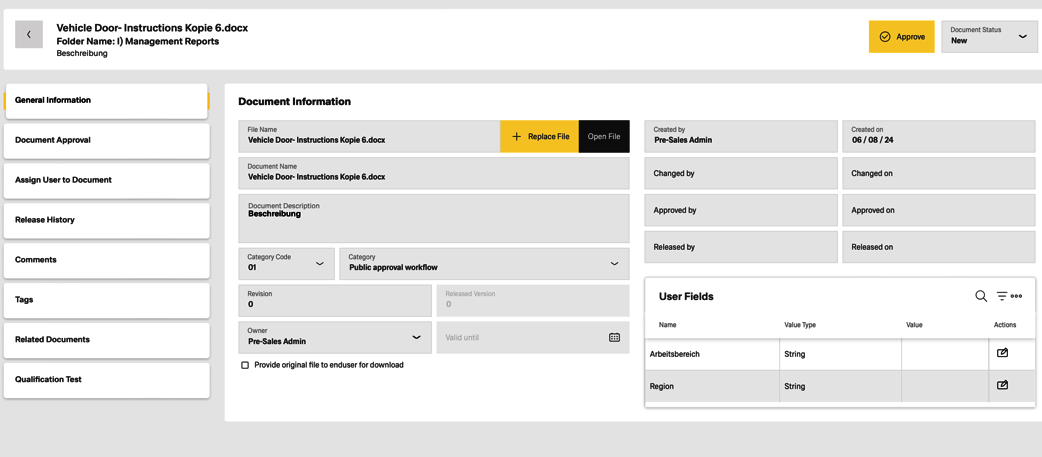Switch to the Document Approval tab

coord(107,141)
